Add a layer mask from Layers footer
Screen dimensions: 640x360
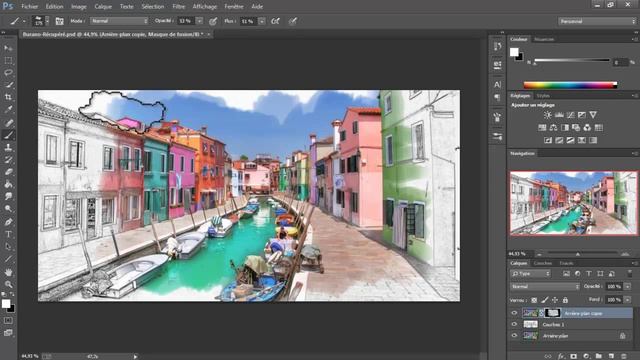[573, 356]
